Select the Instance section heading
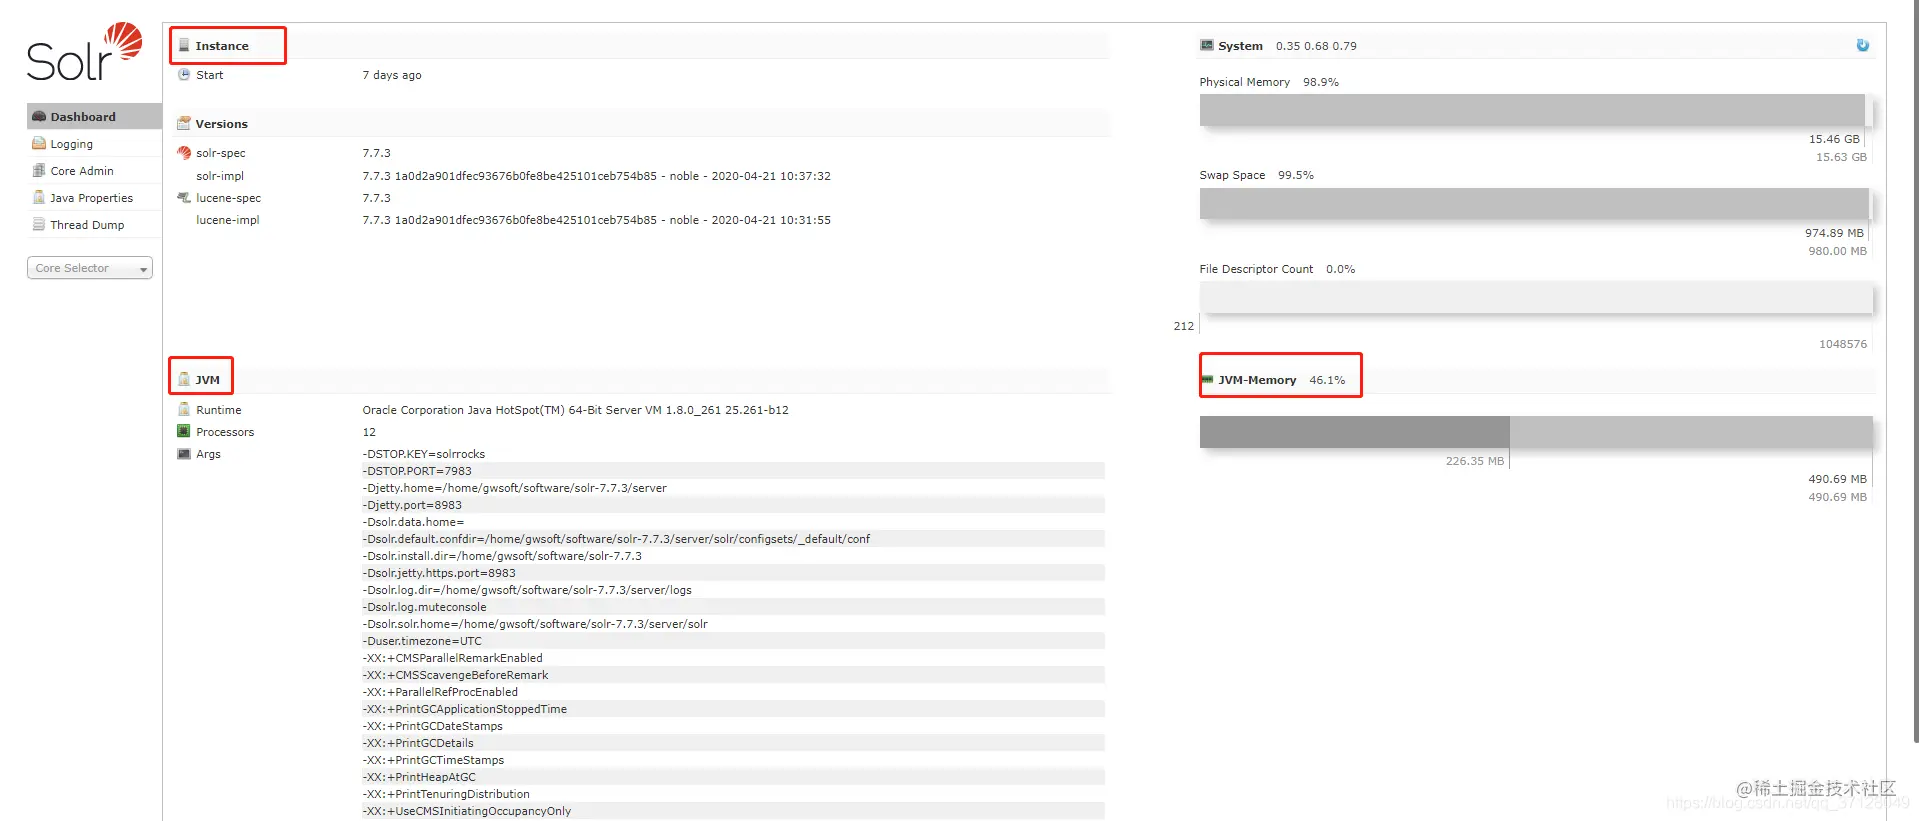The image size is (1919, 821). click(x=222, y=46)
